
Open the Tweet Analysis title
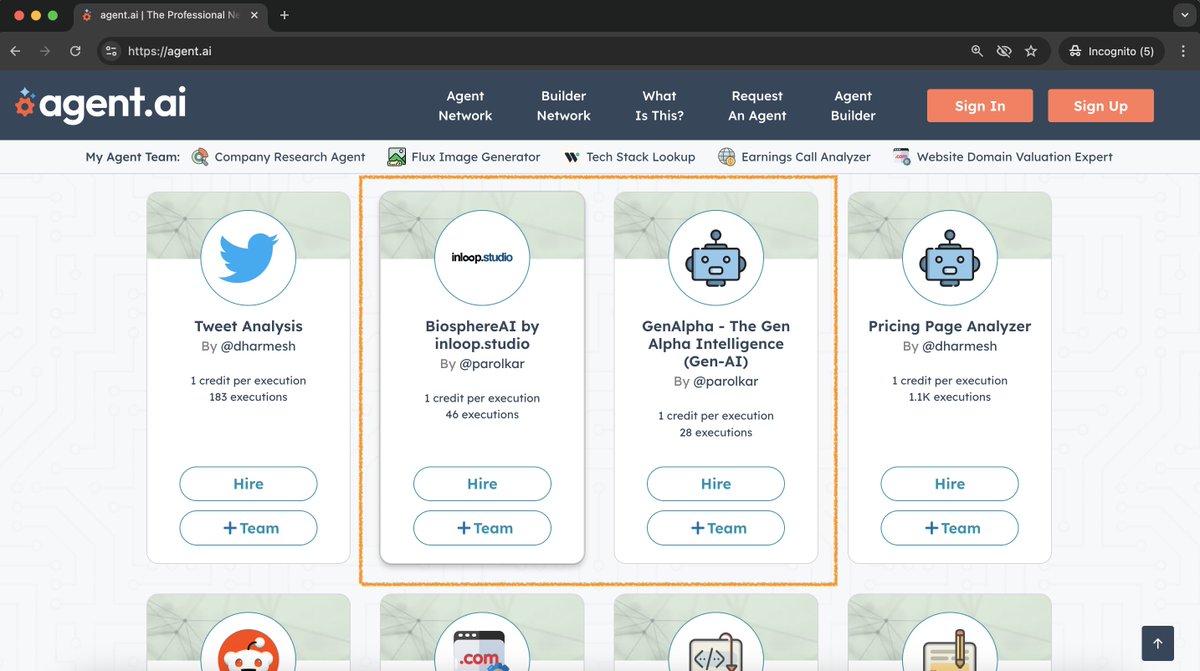[x=248, y=326]
